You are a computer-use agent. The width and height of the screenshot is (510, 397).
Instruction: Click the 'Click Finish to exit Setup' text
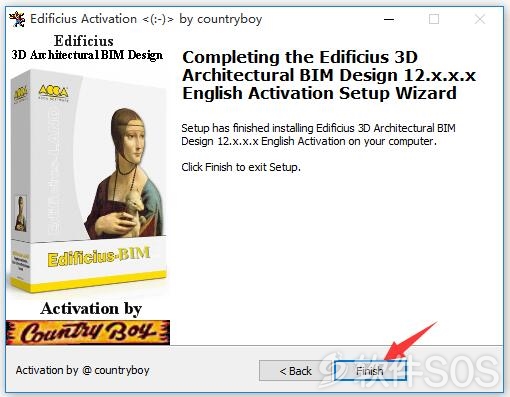[x=241, y=167]
